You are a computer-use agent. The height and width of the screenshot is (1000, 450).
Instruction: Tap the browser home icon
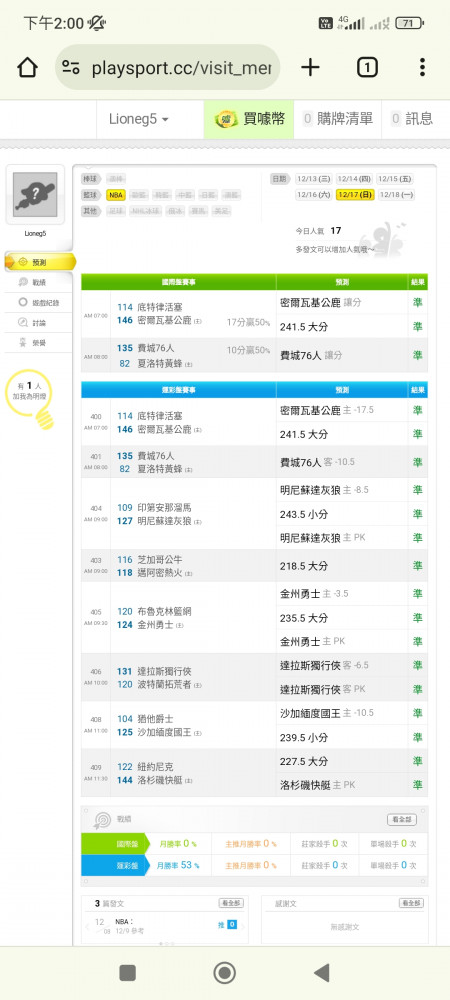27,67
